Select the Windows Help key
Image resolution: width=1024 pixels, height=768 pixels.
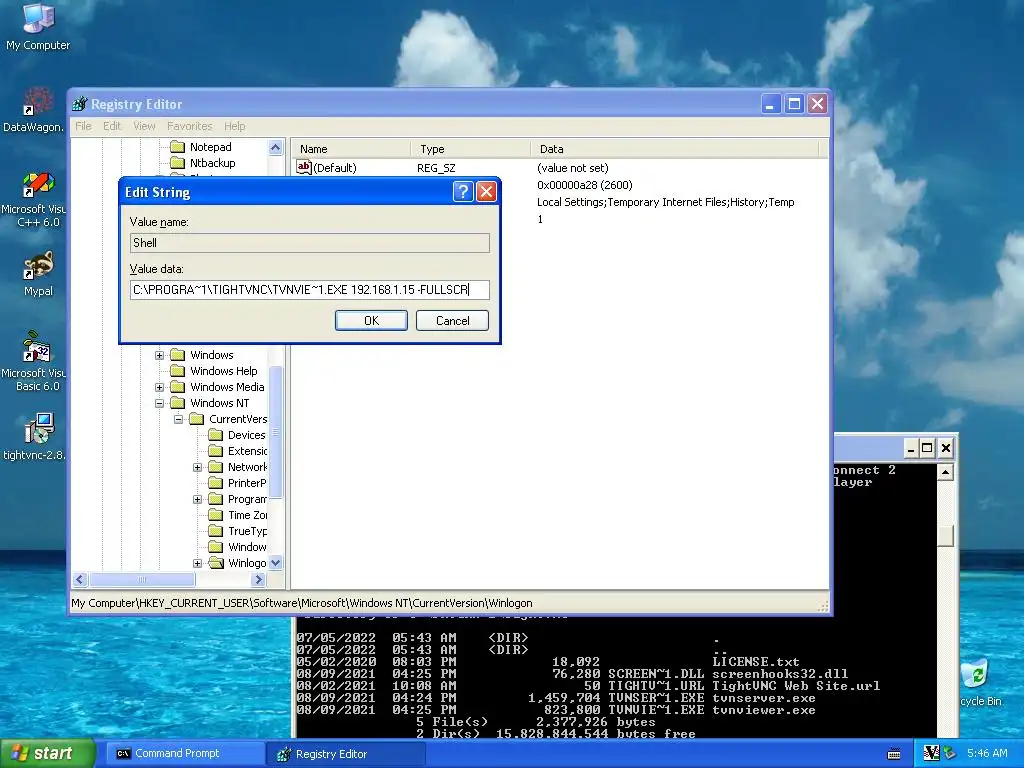click(x=214, y=371)
